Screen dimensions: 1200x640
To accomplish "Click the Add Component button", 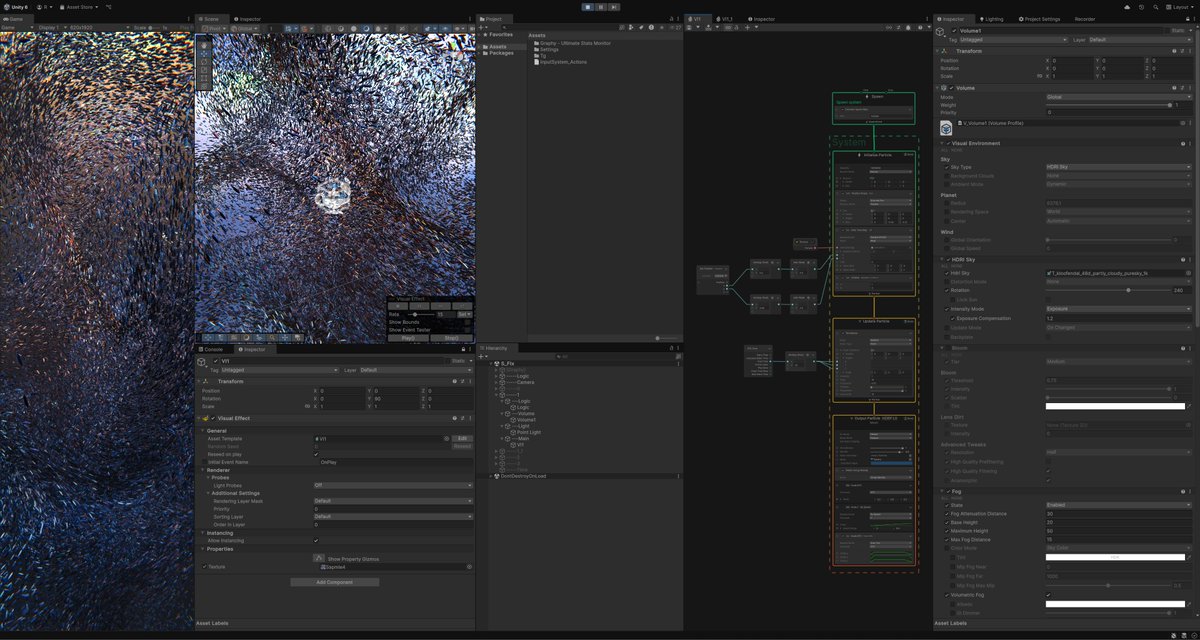I will tap(335, 582).
